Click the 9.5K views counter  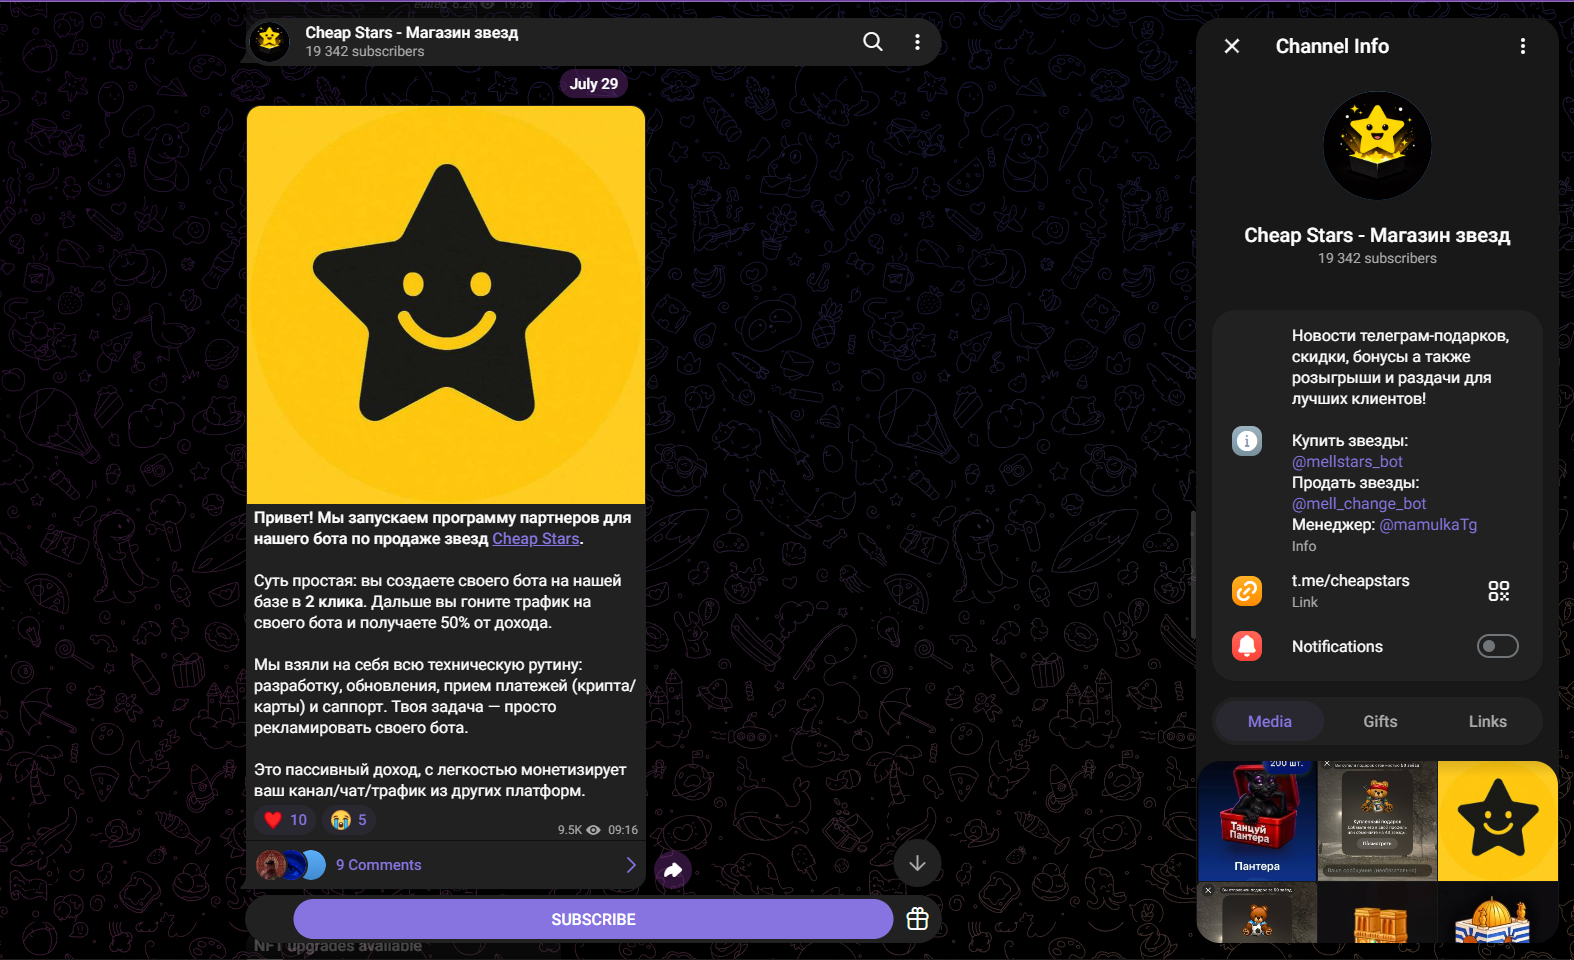[x=579, y=830]
